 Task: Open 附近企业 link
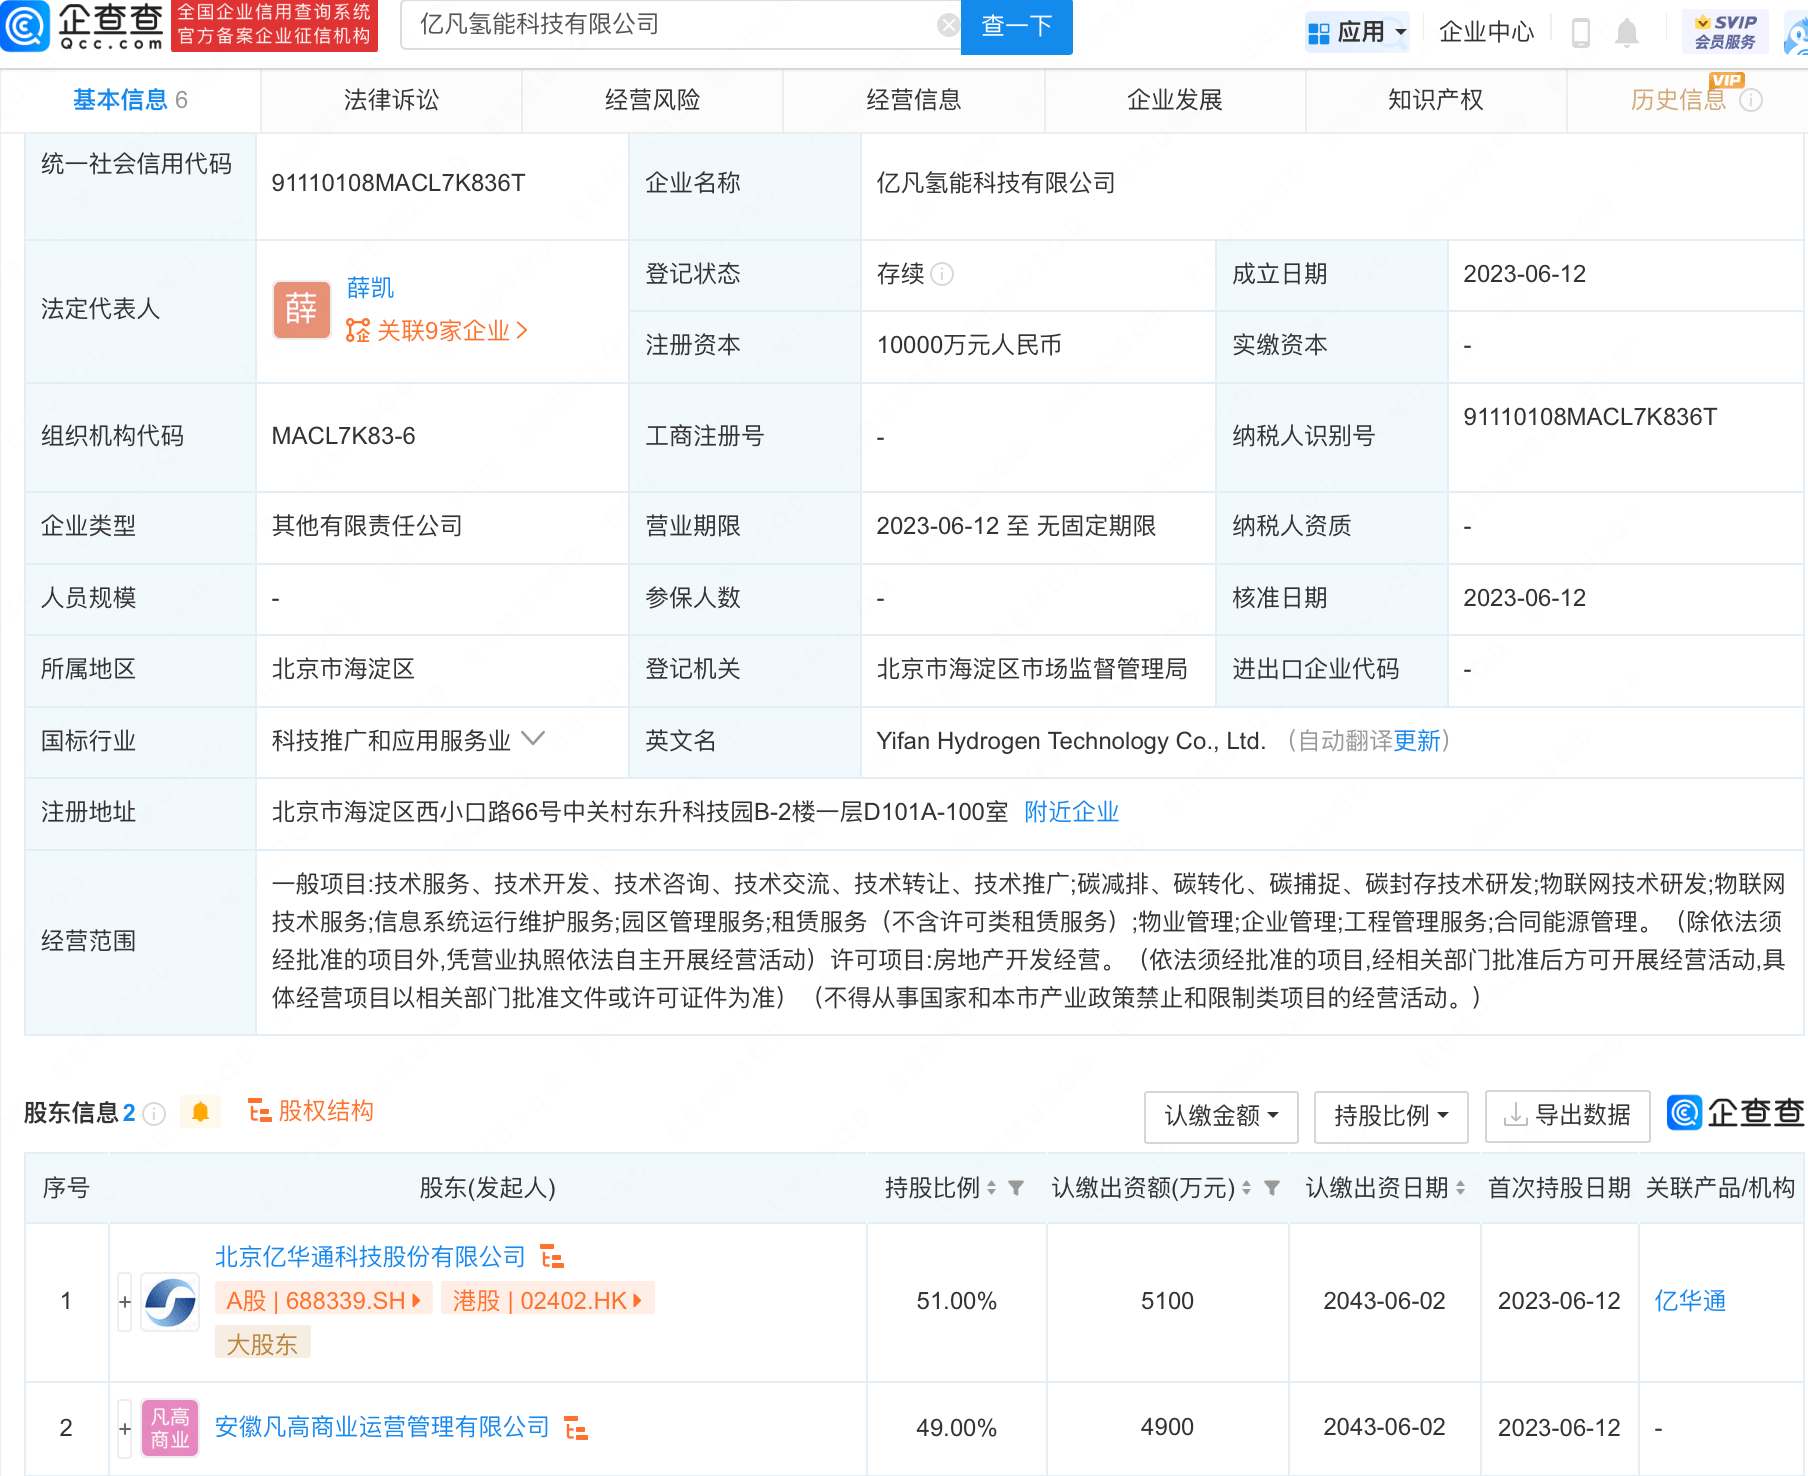click(x=1071, y=812)
